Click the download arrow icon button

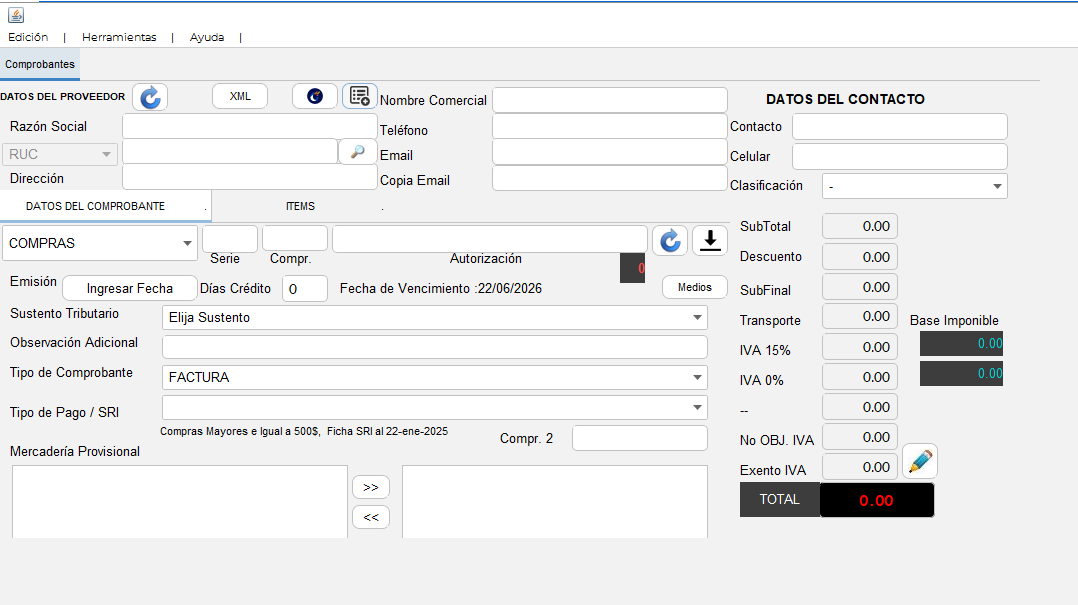710,241
